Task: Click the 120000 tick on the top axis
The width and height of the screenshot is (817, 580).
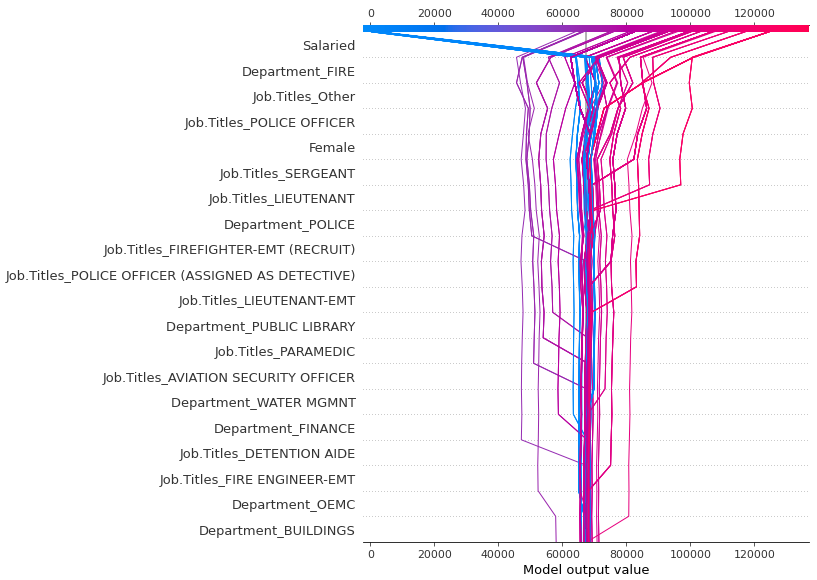Action: point(754,13)
